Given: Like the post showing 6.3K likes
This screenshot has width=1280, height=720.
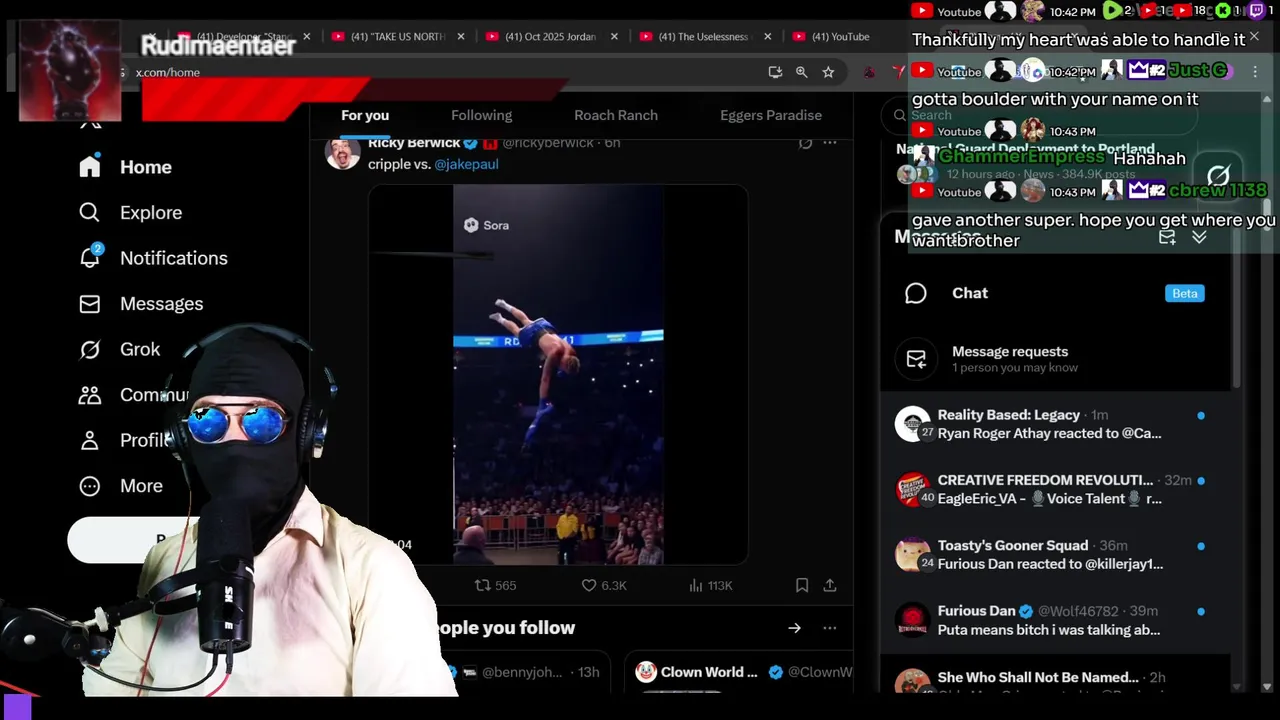Looking at the screenshot, I should click(x=604, y=585).
